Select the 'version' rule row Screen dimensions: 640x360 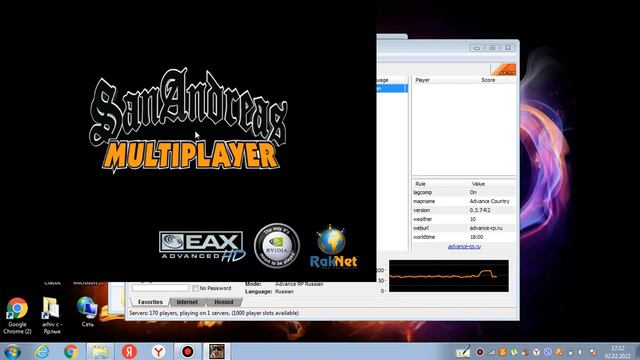464,210
